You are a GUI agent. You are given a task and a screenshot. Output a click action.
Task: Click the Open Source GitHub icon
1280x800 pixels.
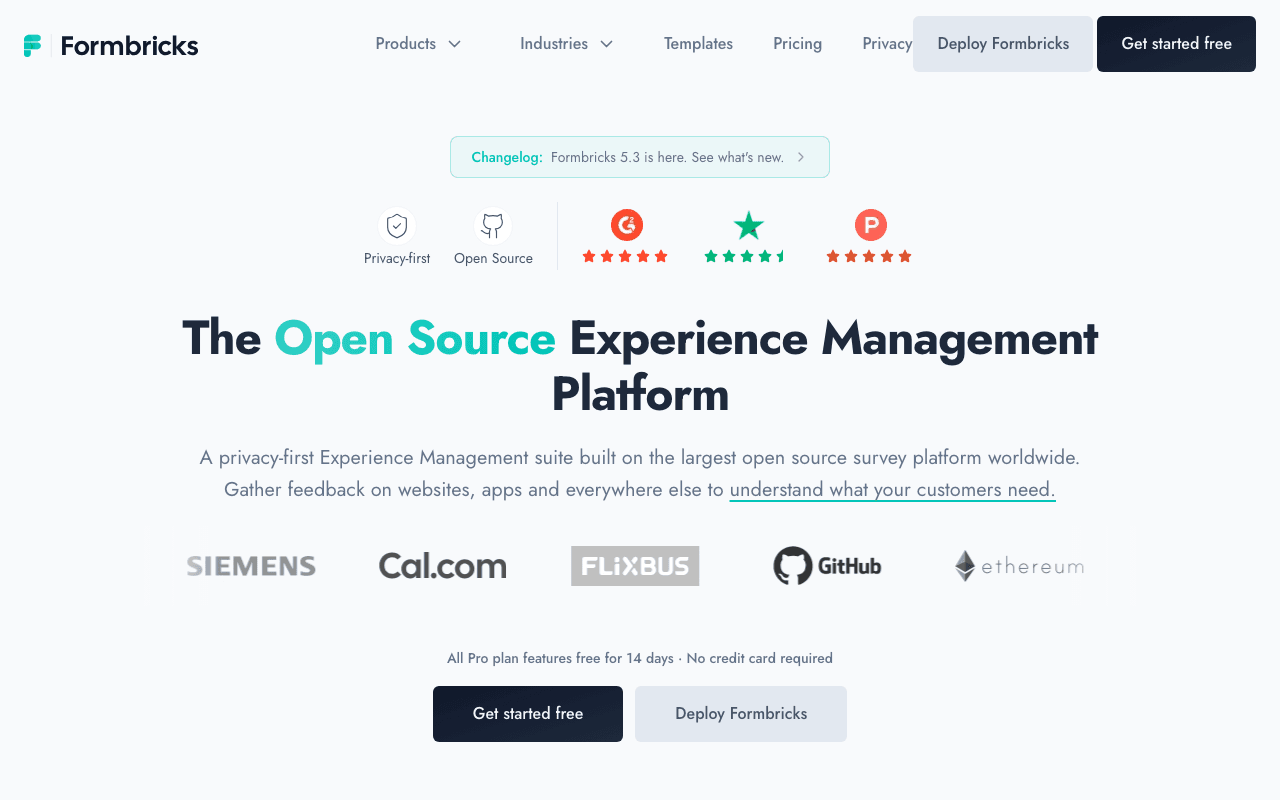(x=492, y=225)
